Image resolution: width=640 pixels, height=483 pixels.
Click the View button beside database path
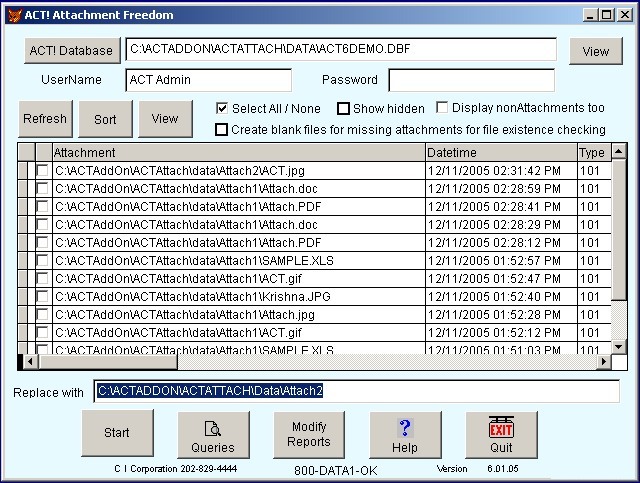point(596,51)
